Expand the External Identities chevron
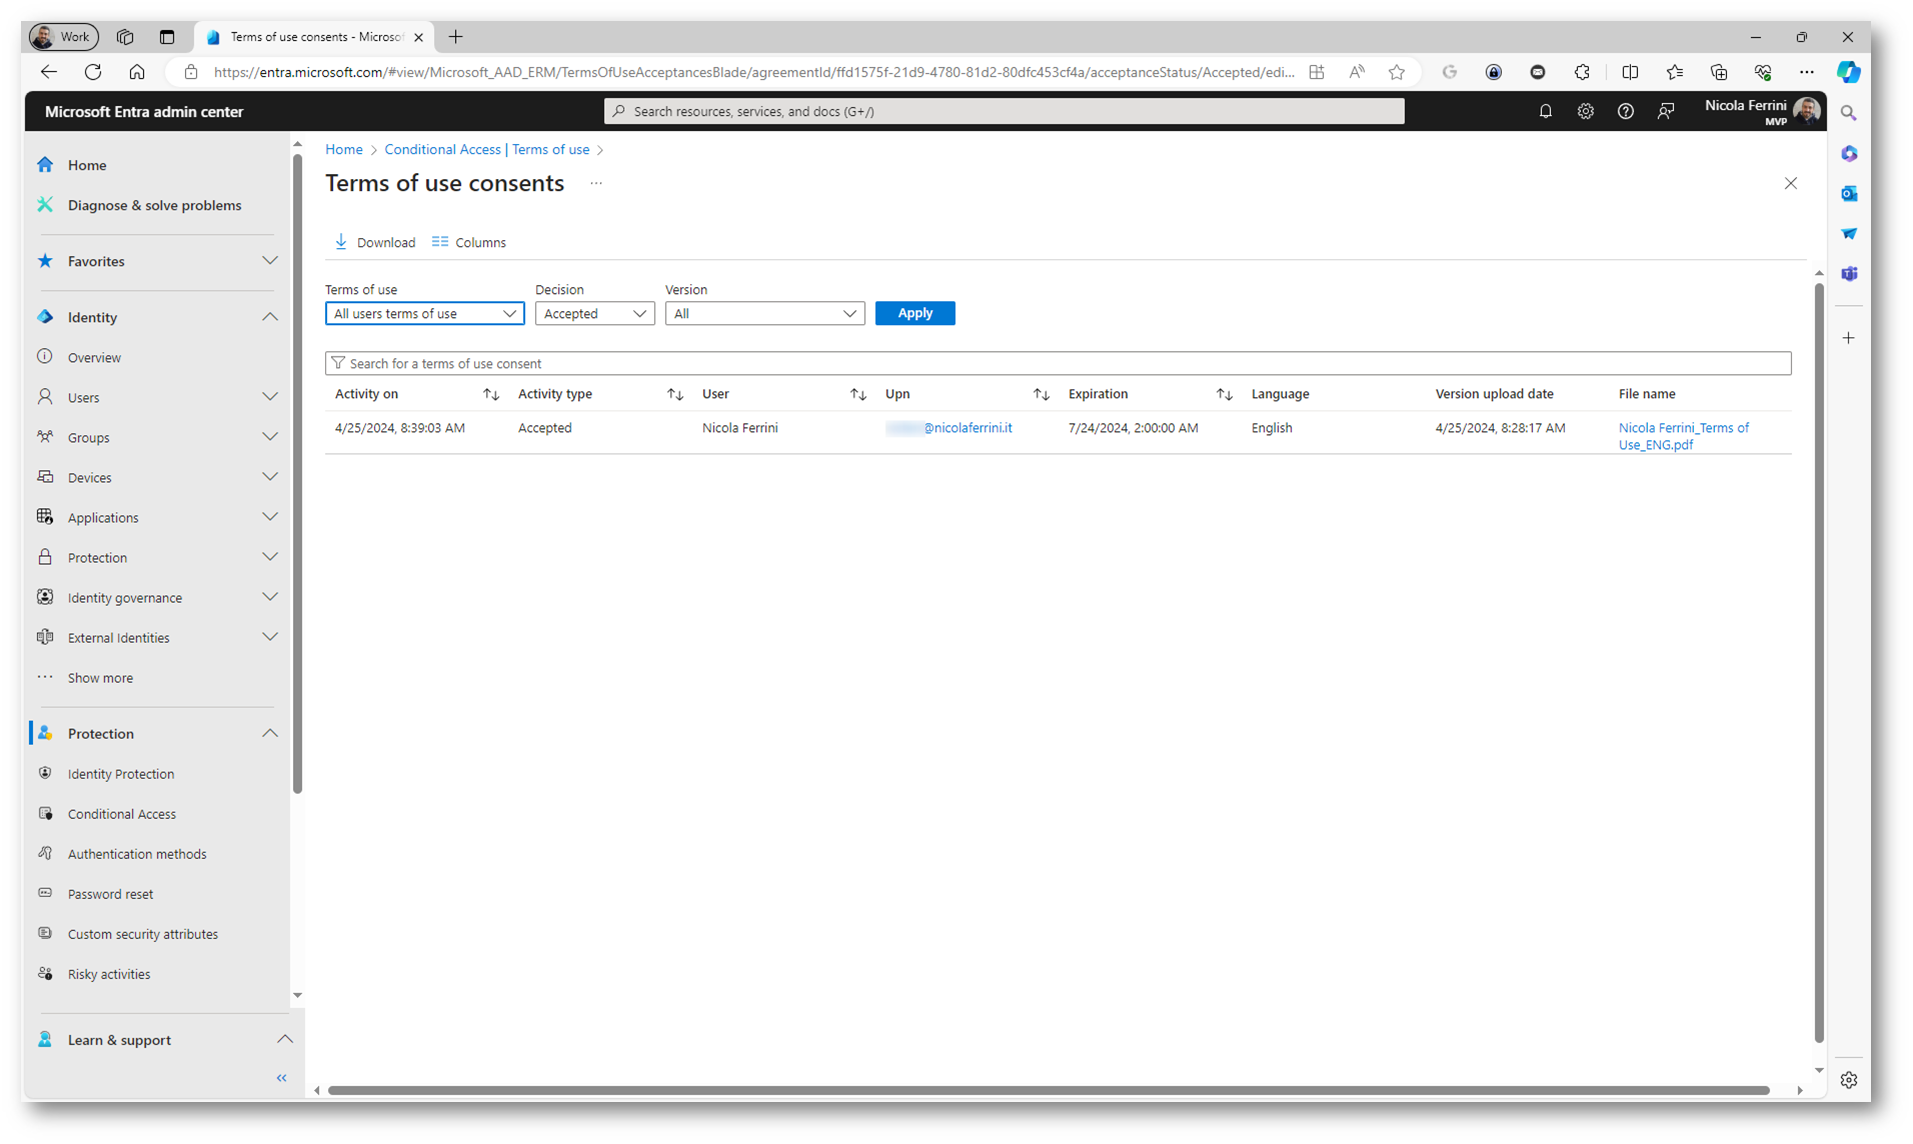The width and height of the screenshot is (1913, 1144). 270,637
